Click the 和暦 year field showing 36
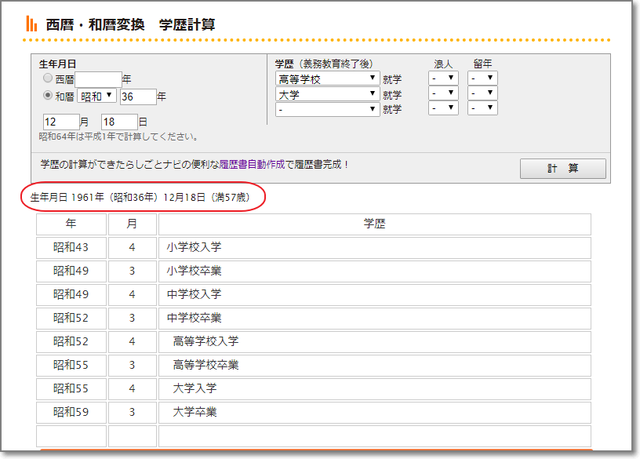Screen dimensions: 640x459 pos(138,97)
